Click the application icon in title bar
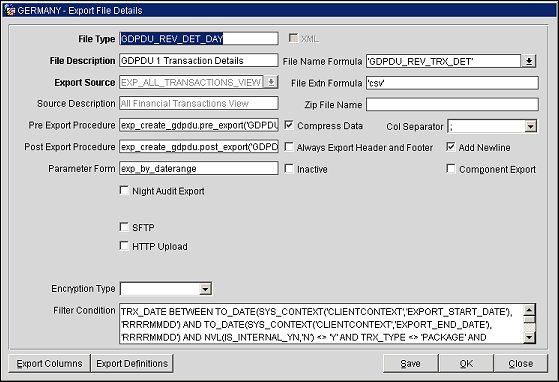The width and height of the screenshot is (559, 382). tap(10, 10)
